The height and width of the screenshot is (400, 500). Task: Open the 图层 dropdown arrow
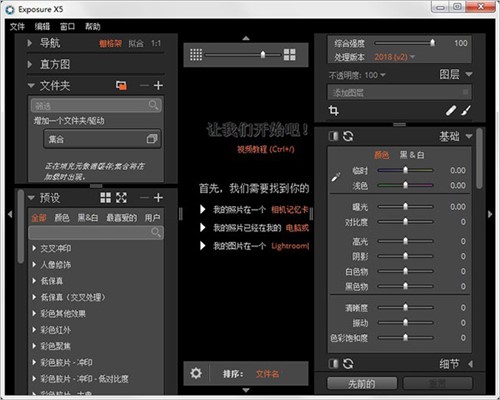click(469, 74)
